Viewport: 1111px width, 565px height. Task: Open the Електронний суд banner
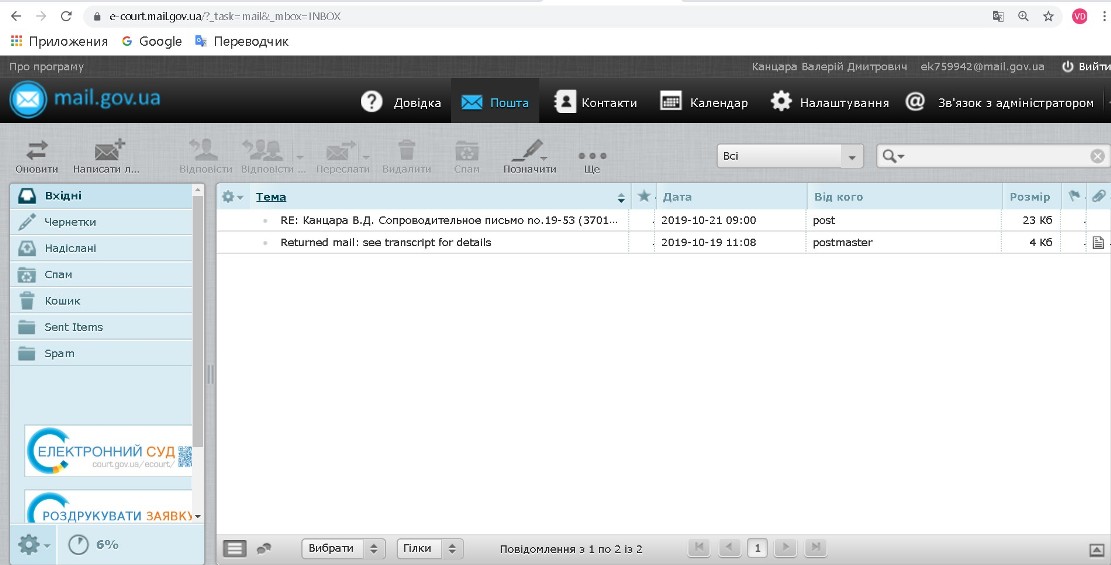tap(108, 451)
